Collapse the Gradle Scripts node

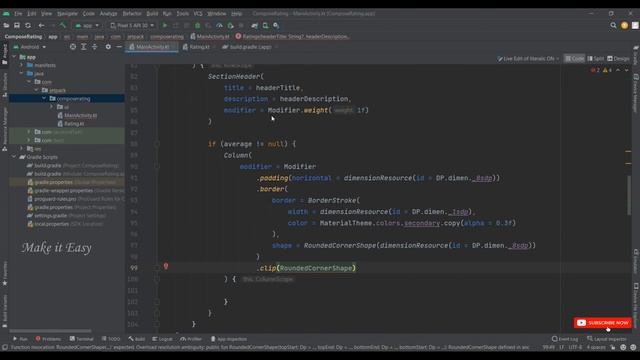[x=15, y=157]
